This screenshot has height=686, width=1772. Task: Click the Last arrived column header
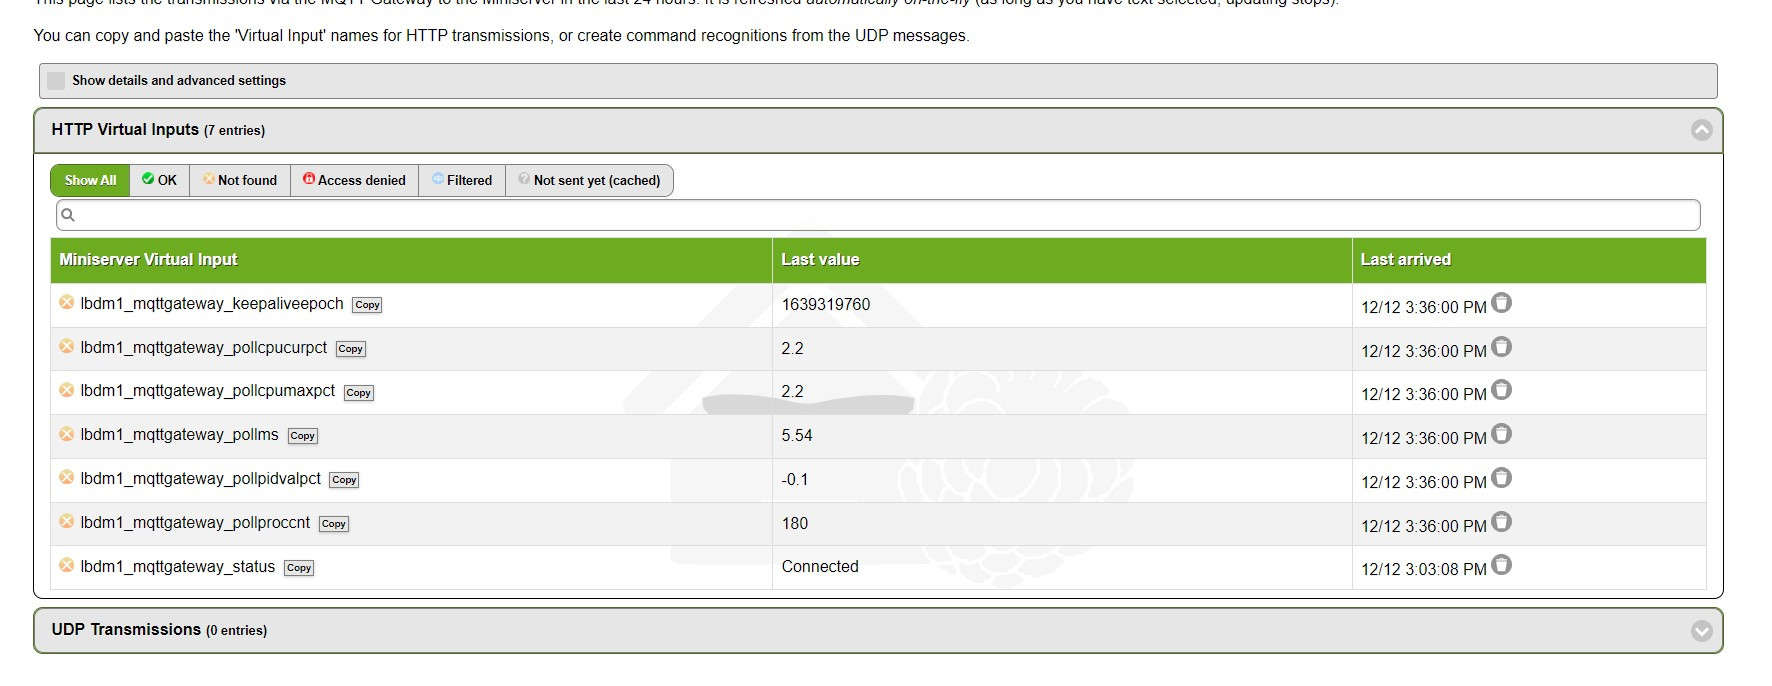pos(1529,260)
